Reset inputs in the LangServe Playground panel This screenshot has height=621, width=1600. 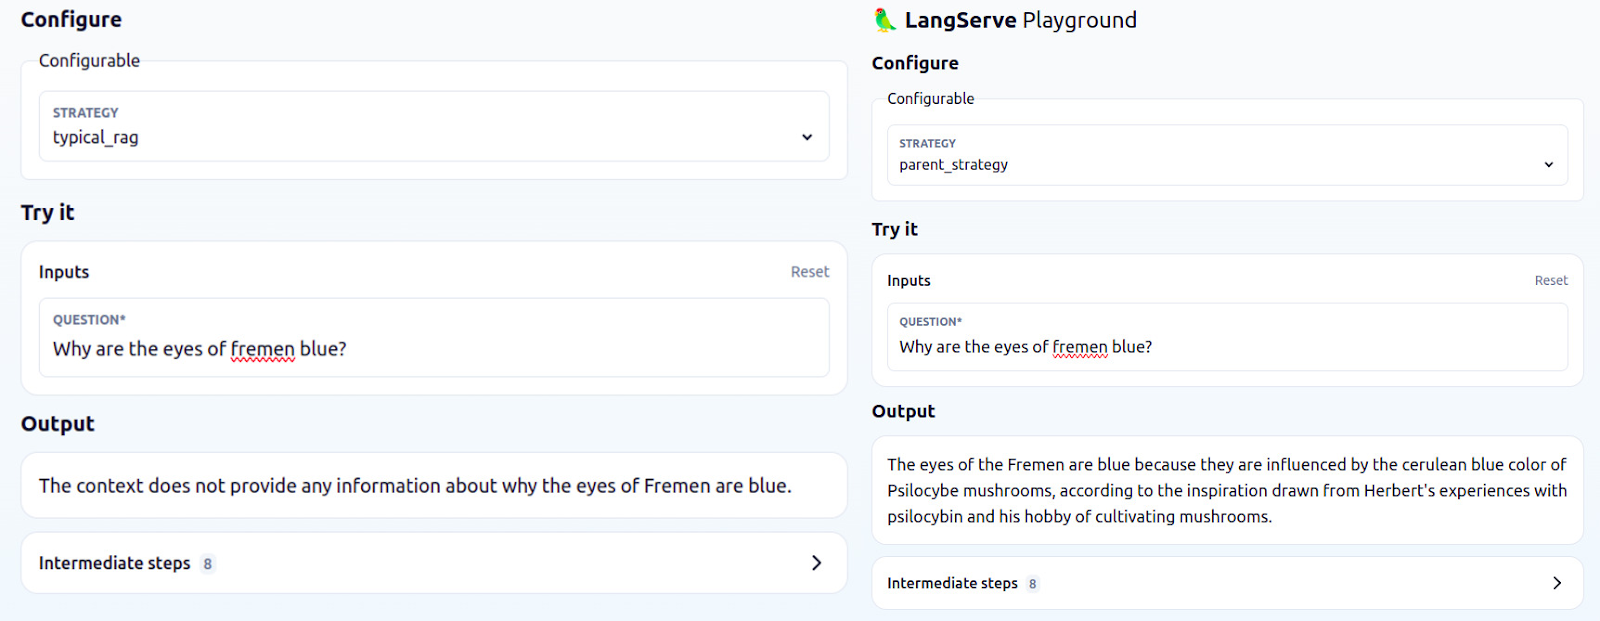click(1551, 281)
